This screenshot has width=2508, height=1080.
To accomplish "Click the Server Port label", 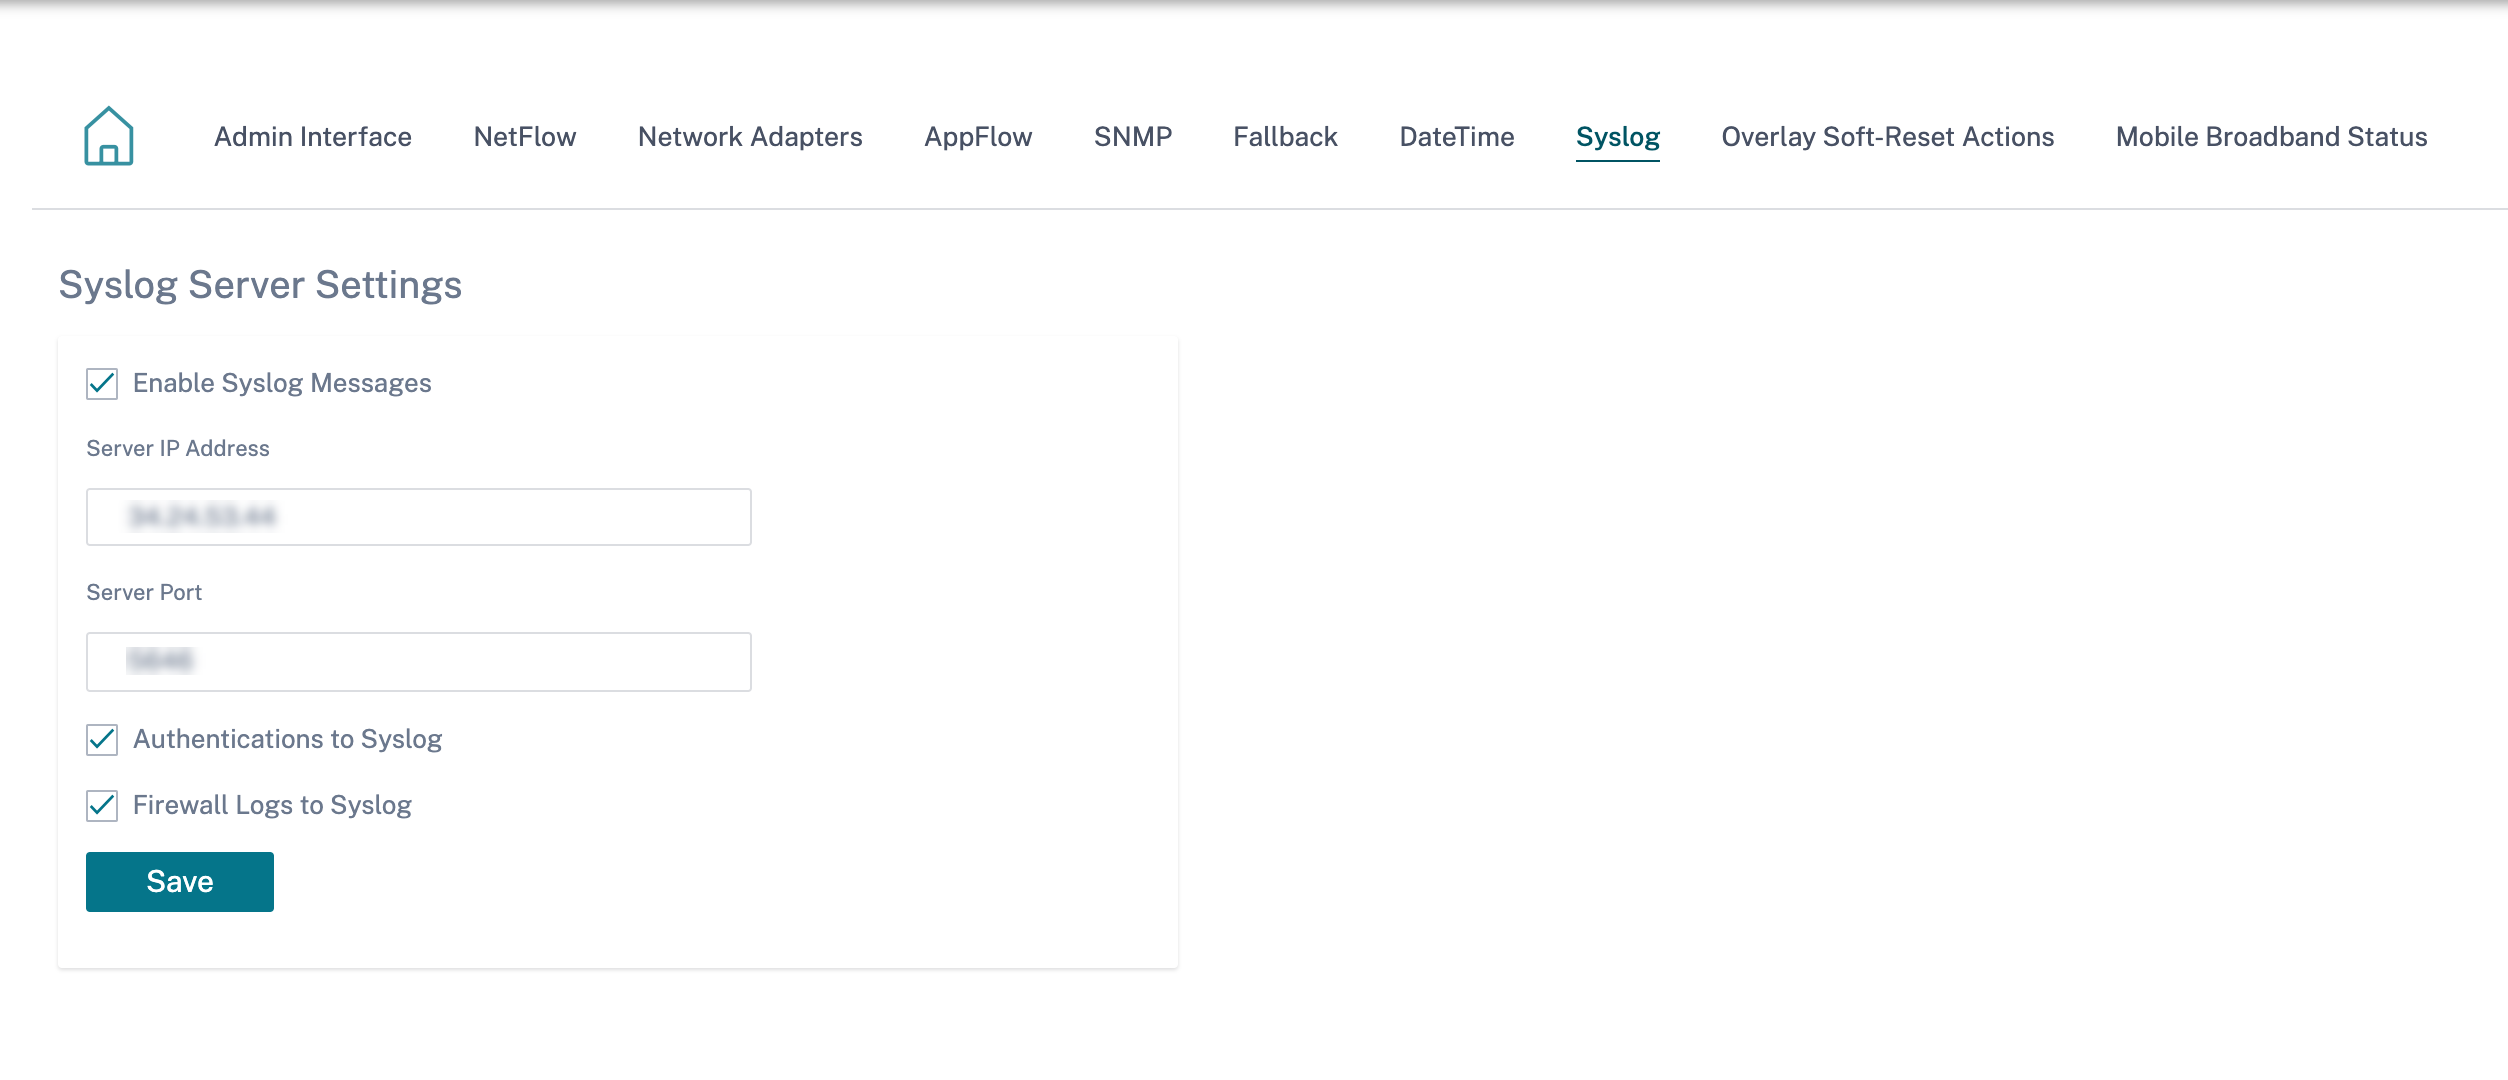I will coord(144,593).
